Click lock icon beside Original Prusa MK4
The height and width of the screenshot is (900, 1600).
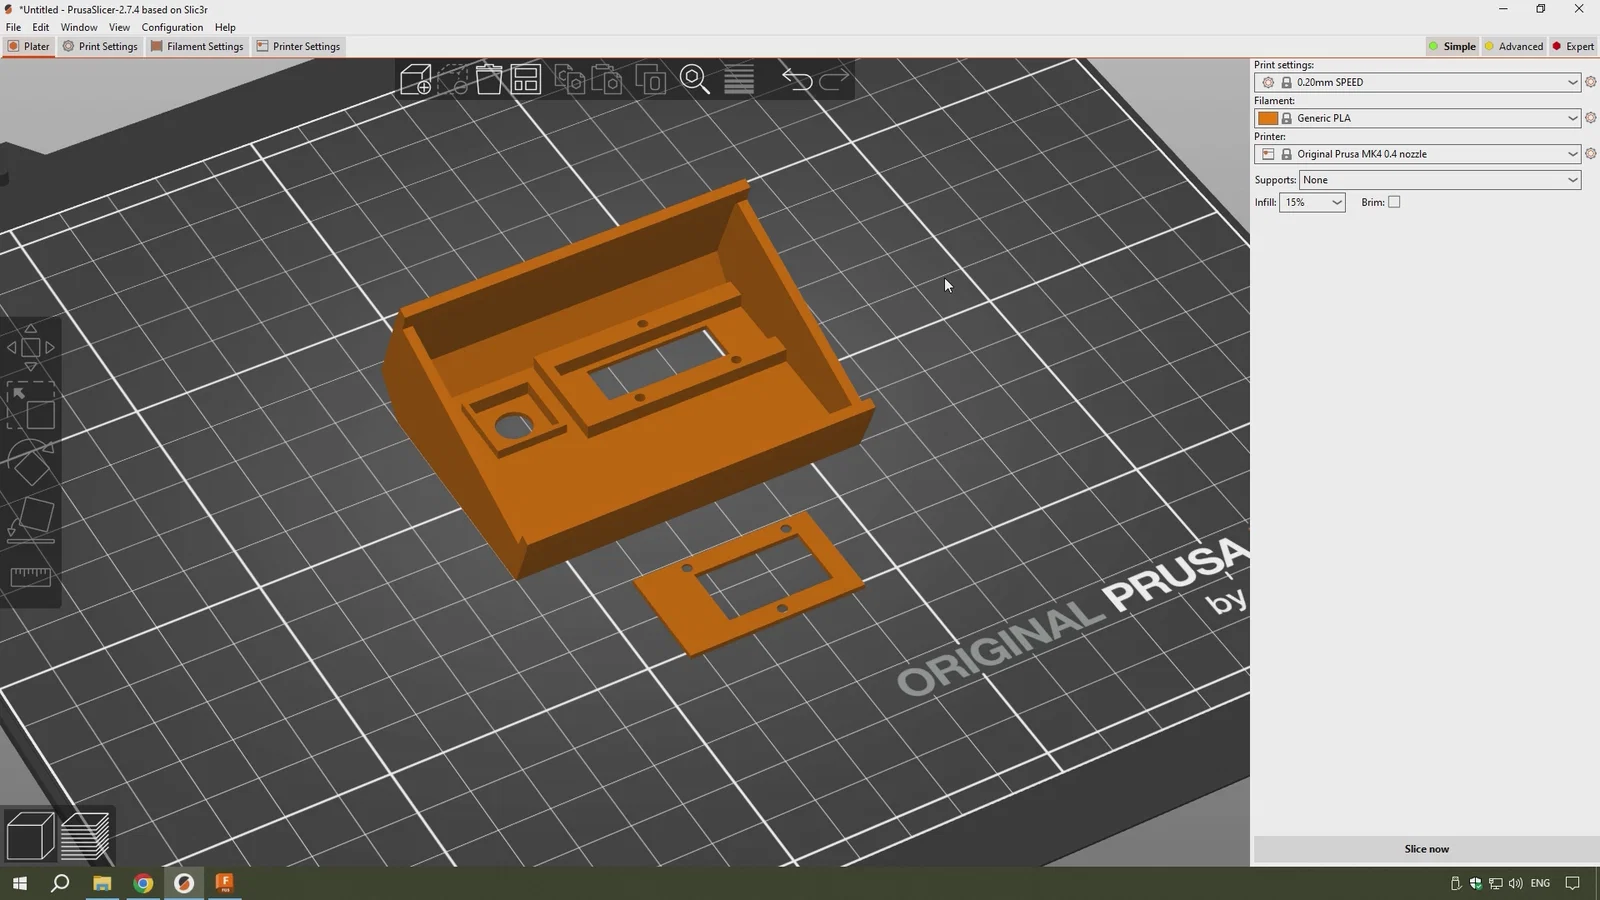click(x=1287, y=154)
